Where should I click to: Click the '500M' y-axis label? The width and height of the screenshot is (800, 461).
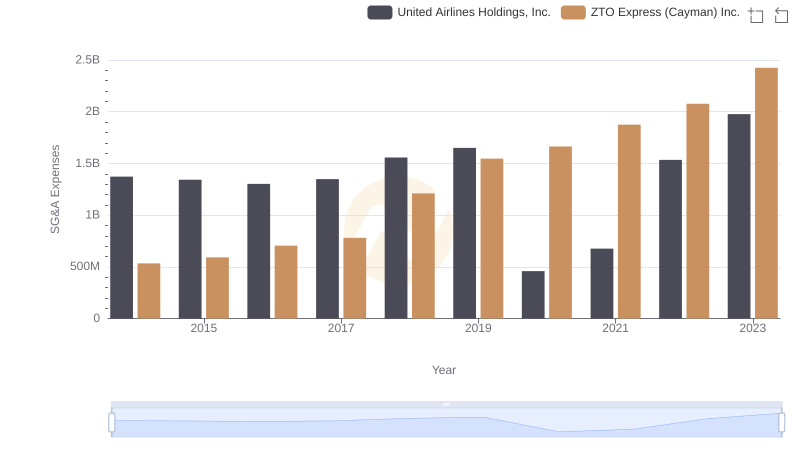(x=85, y=267)
